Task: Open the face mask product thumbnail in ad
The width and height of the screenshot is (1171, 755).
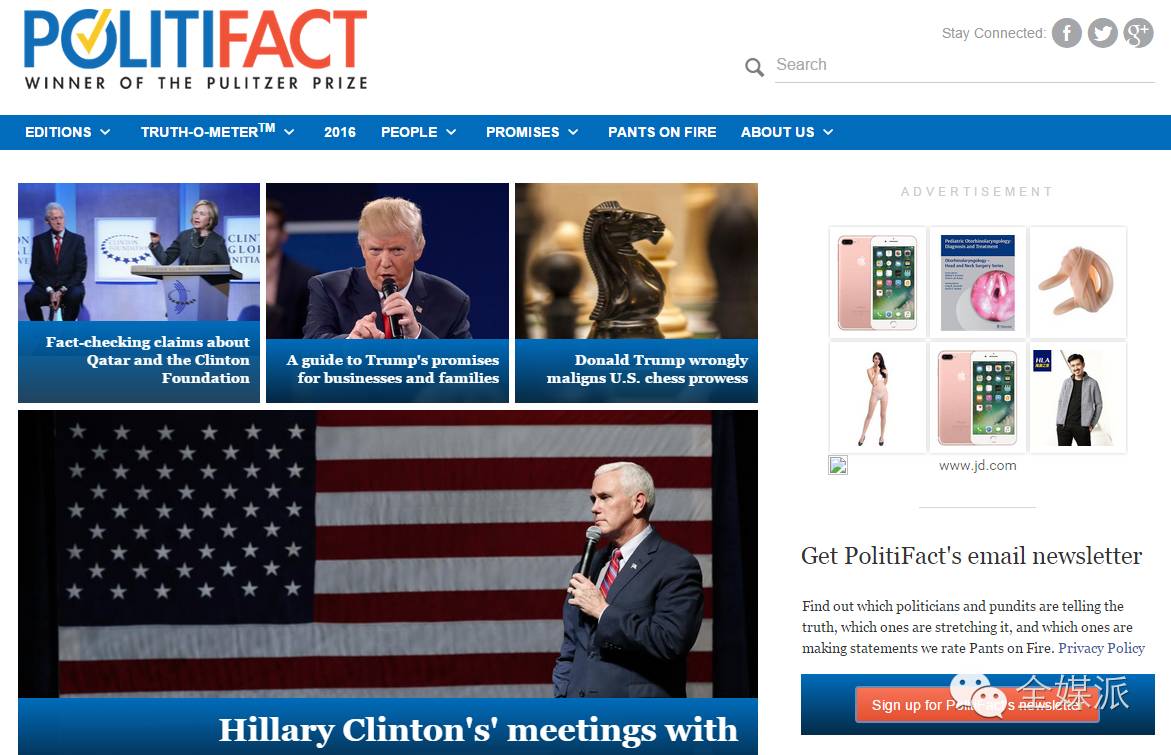Action: tap(1078, 283)
